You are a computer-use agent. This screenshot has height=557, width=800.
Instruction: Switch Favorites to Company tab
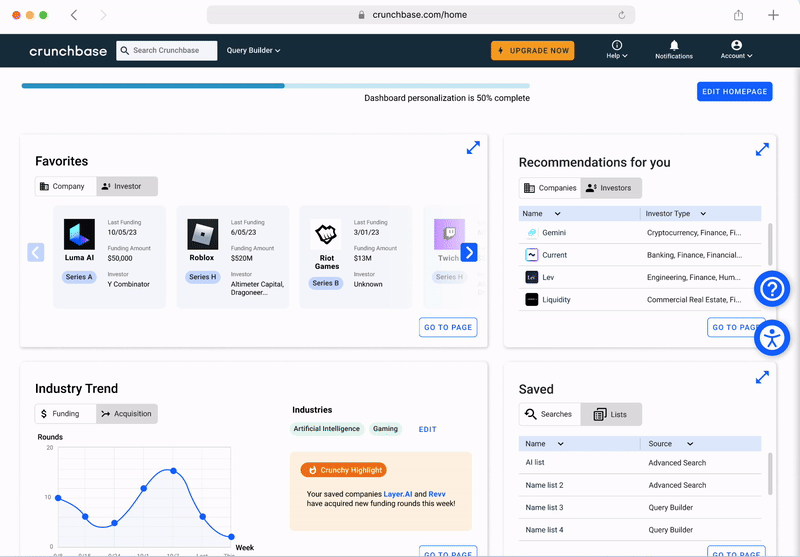tap(66, 186)
